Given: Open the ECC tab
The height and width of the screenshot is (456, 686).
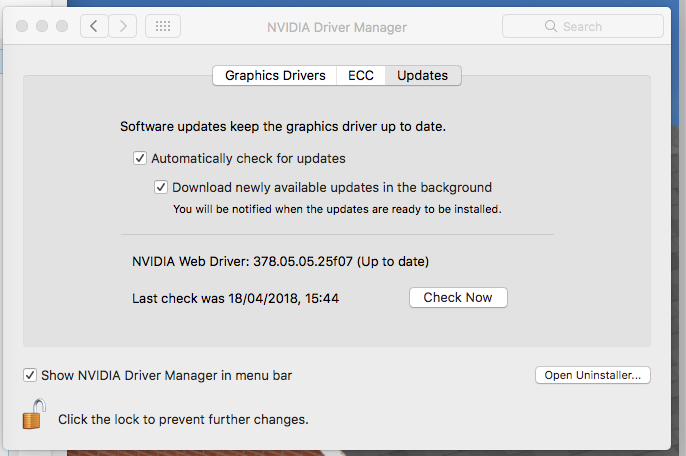Looking at the screenshot, I should 361,76.
